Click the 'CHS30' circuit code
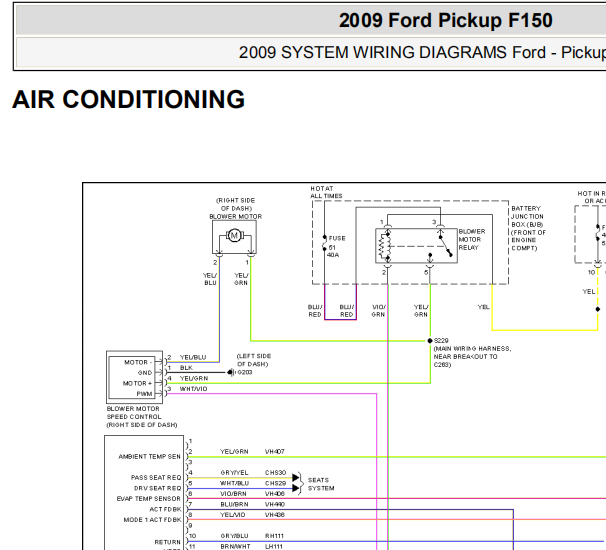The height and width of the screenshot is (550, 606). 275,473
